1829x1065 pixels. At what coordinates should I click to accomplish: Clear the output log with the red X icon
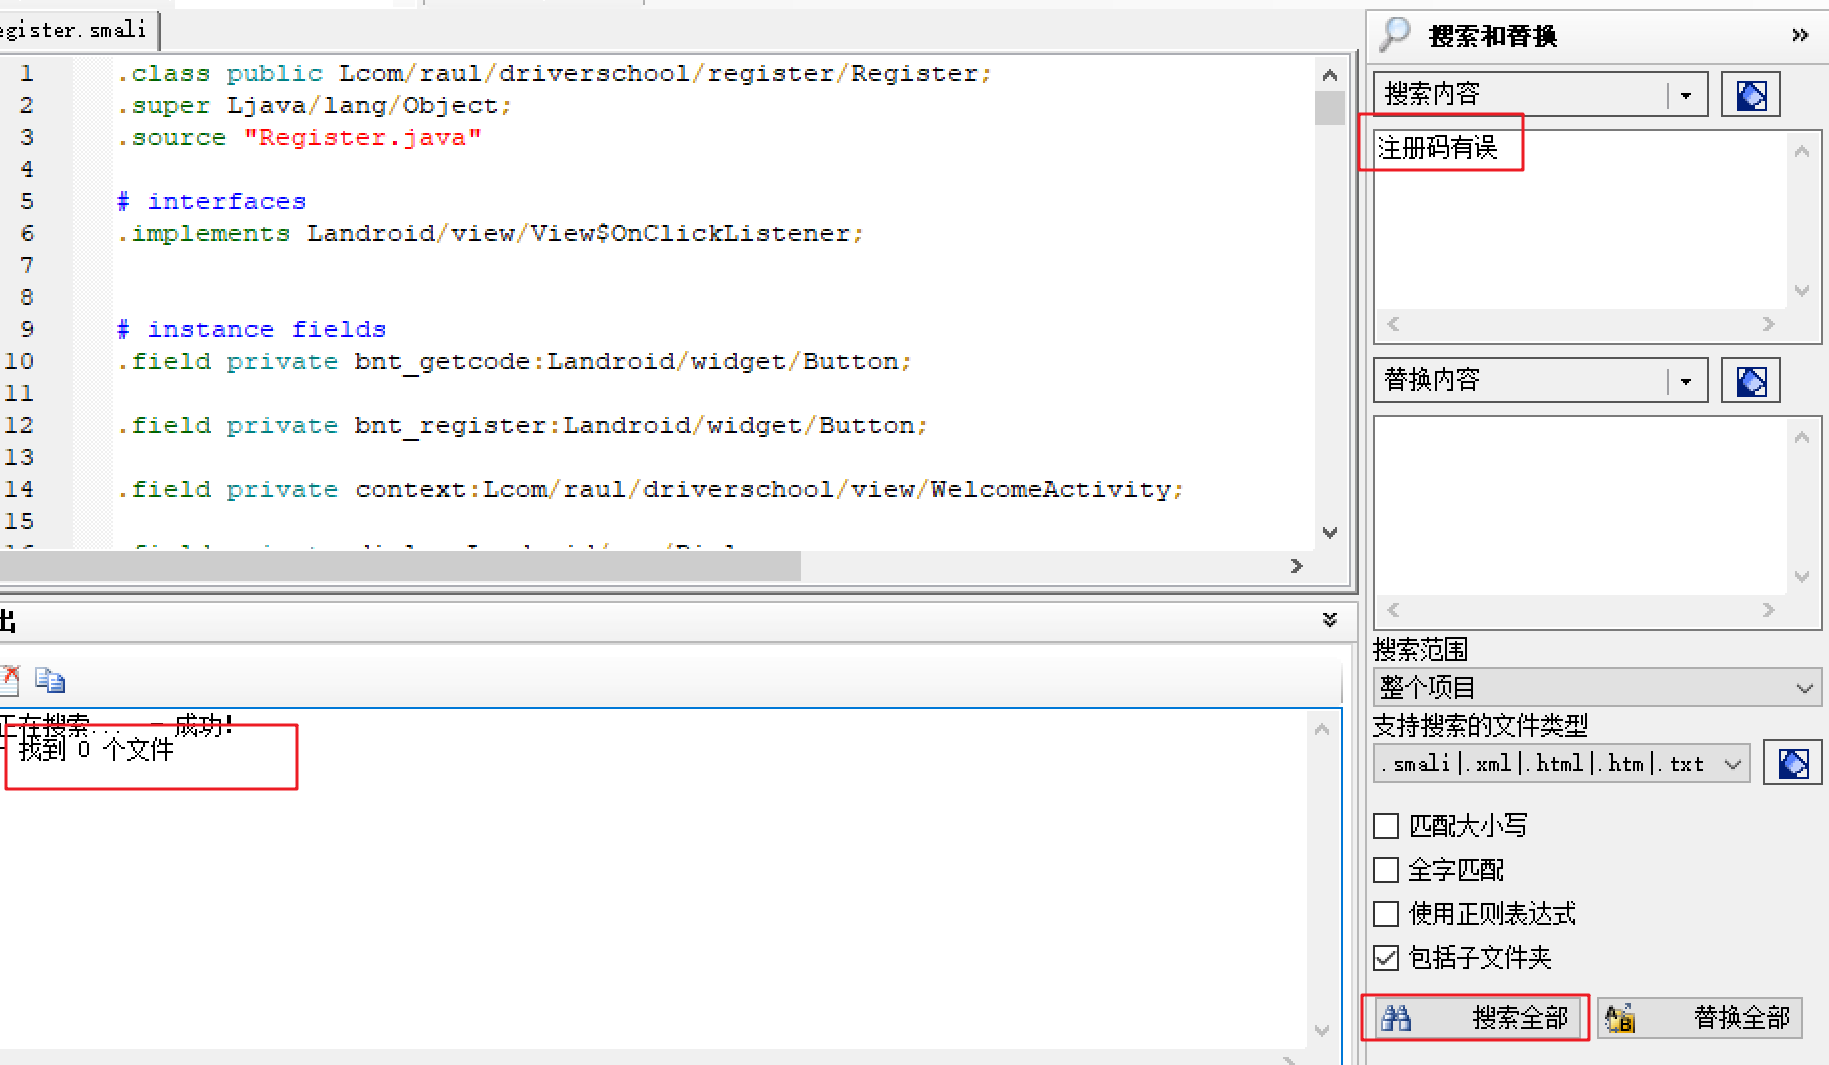[10, 681]
